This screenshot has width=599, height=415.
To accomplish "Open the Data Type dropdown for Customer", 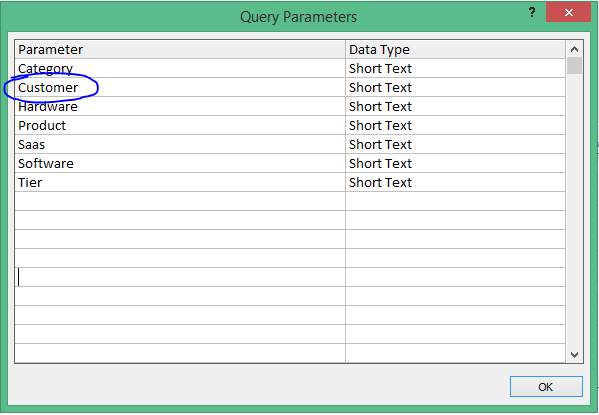I will [455, 88].
